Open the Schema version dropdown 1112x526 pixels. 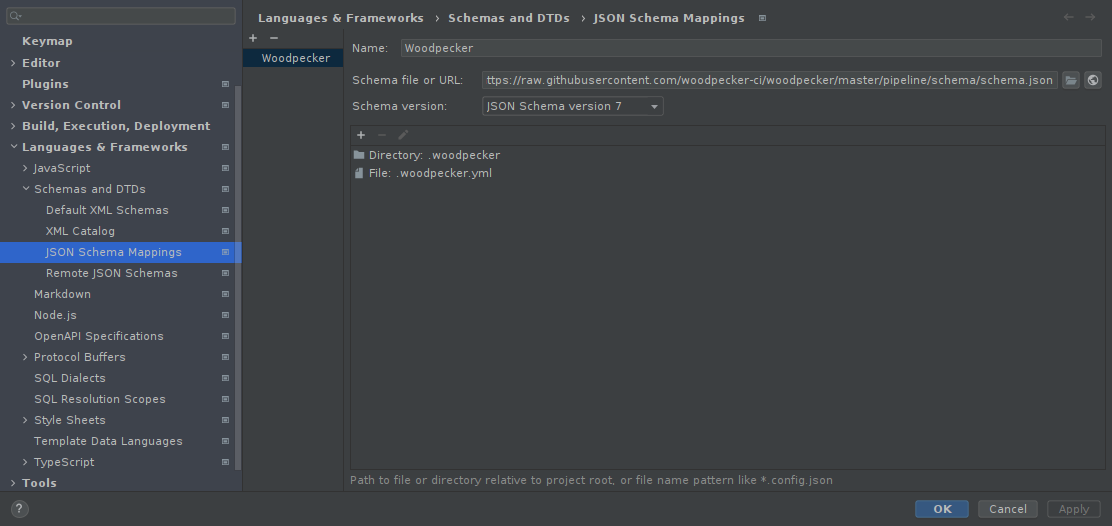click(572, 106)
